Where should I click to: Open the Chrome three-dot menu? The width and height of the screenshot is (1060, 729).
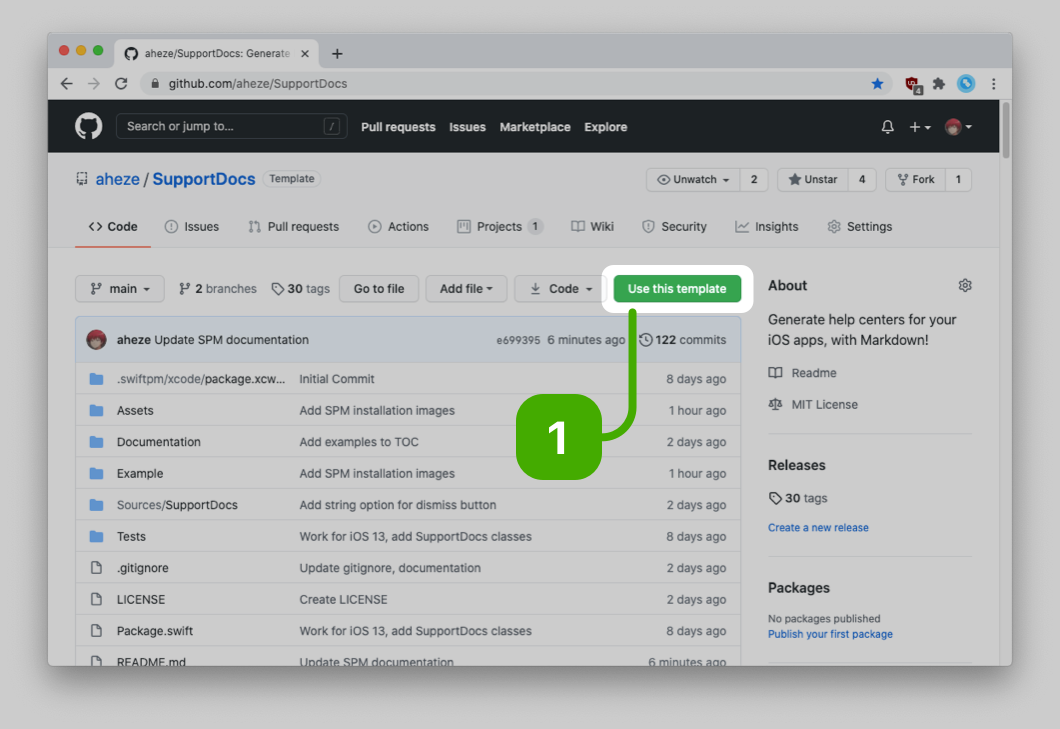[x=994, y=83]
